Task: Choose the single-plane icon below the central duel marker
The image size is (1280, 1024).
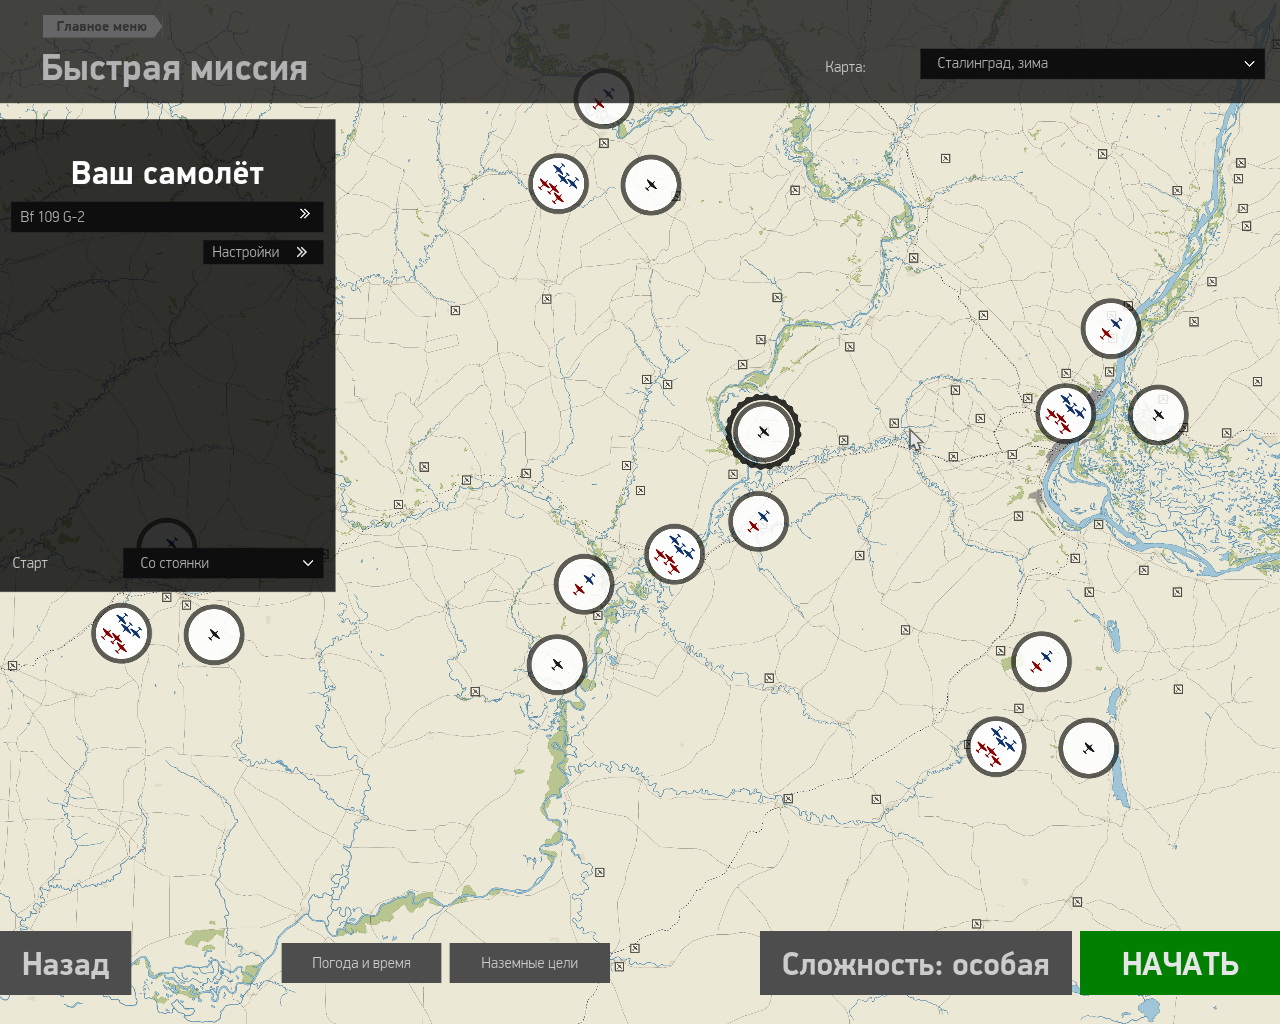Action: pyautogui.click(x=557, y=664)
